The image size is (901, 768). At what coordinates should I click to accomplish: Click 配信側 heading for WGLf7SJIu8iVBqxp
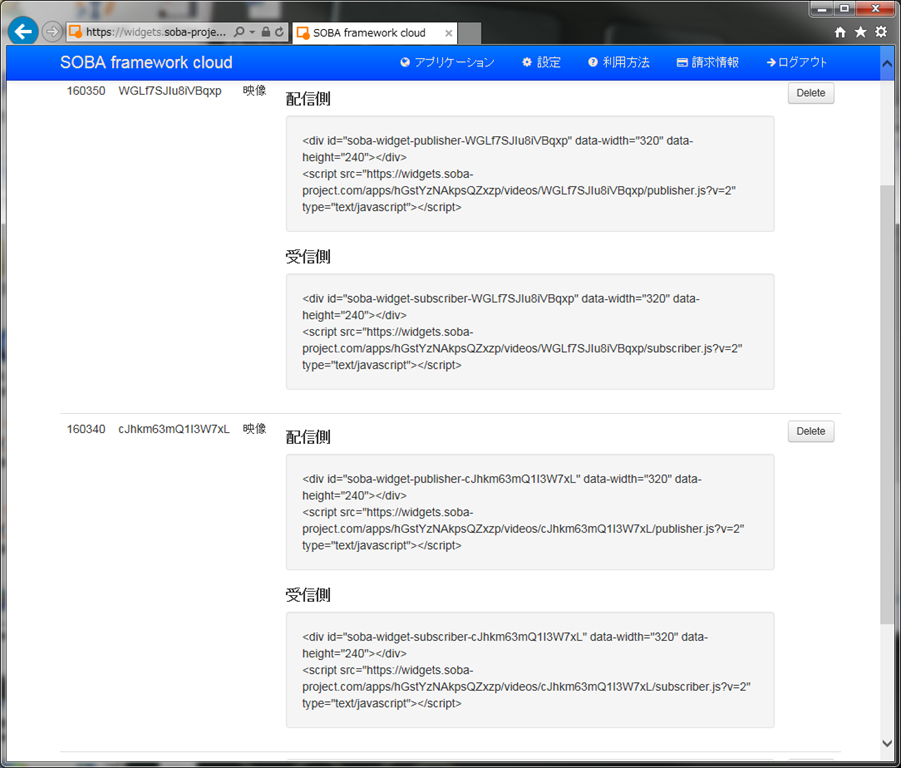308,99
